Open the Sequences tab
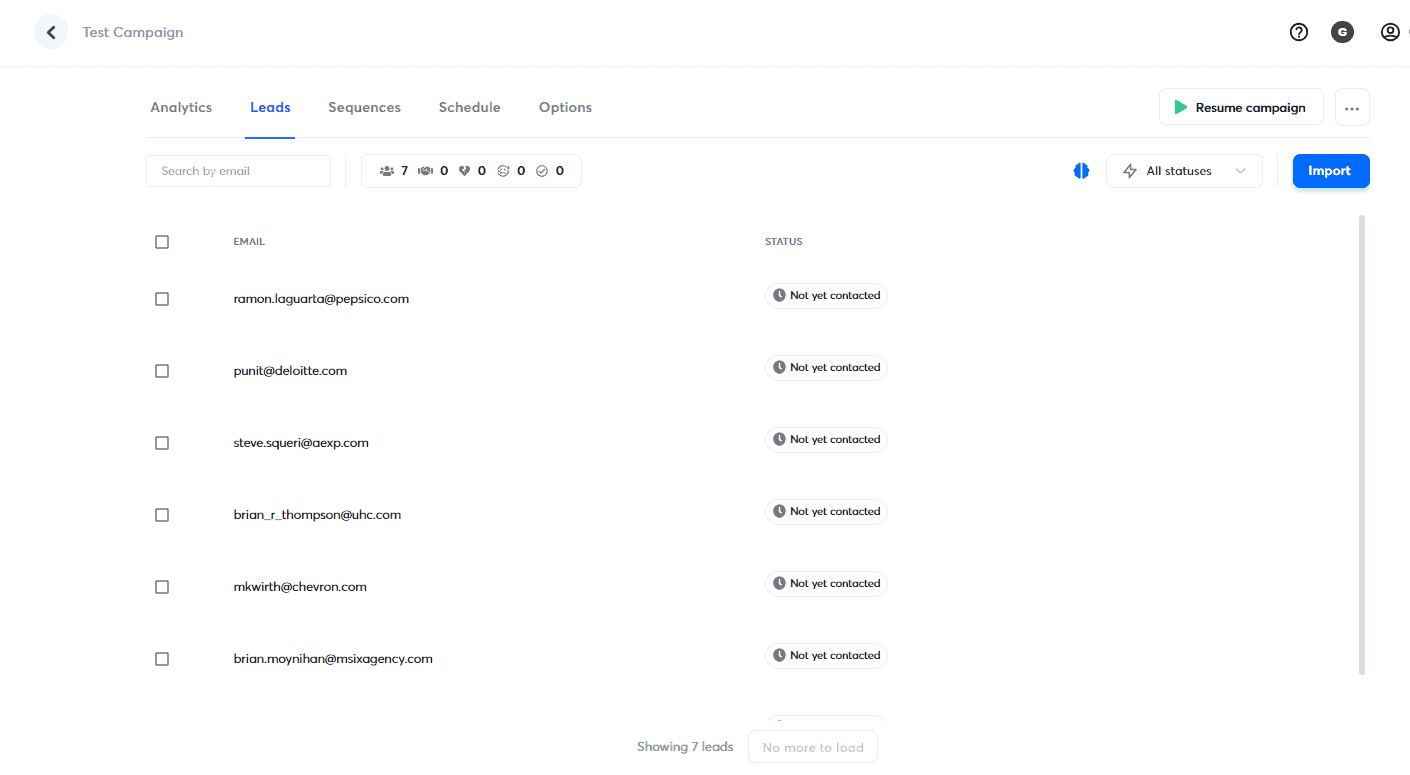Viewport: 1410px width, 775px height. click(364, 107)
